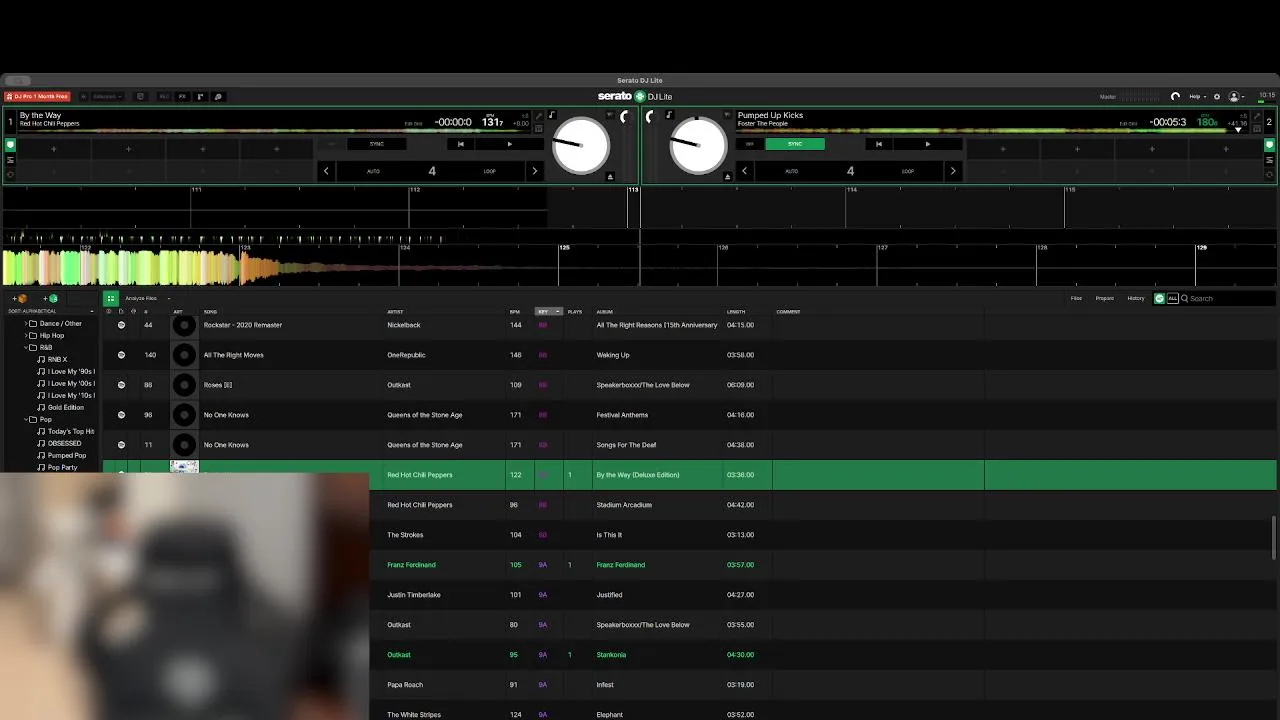Open the settings gear
Screen dimensions: 1280x720
pyautogui.click(x=1217, y=97)
